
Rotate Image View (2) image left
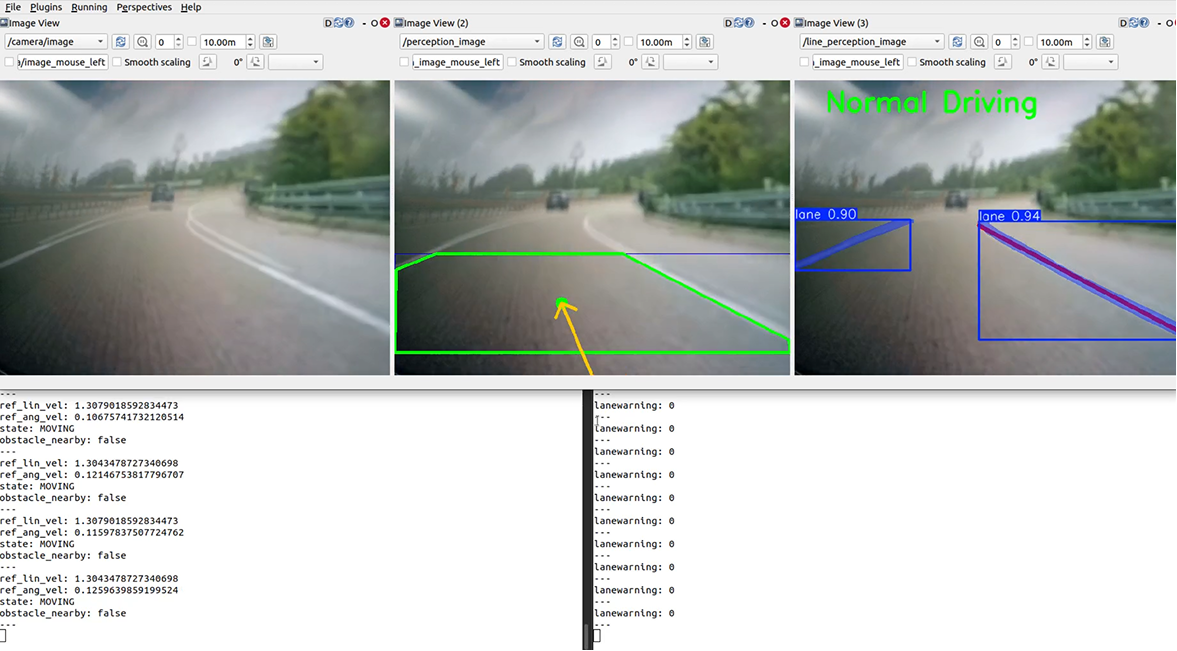pyautogui.click(x=603, y=62)
